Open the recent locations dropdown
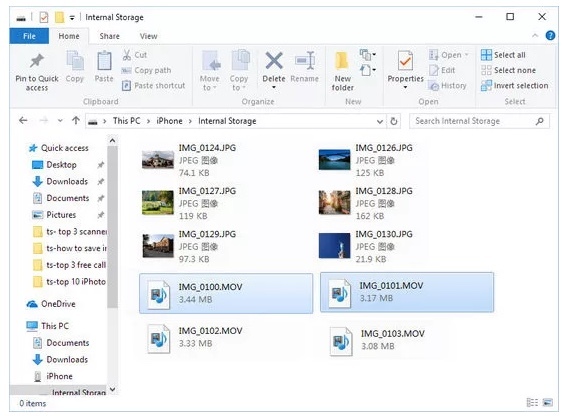Screen dimensions: 567x420 click(60, 121)
